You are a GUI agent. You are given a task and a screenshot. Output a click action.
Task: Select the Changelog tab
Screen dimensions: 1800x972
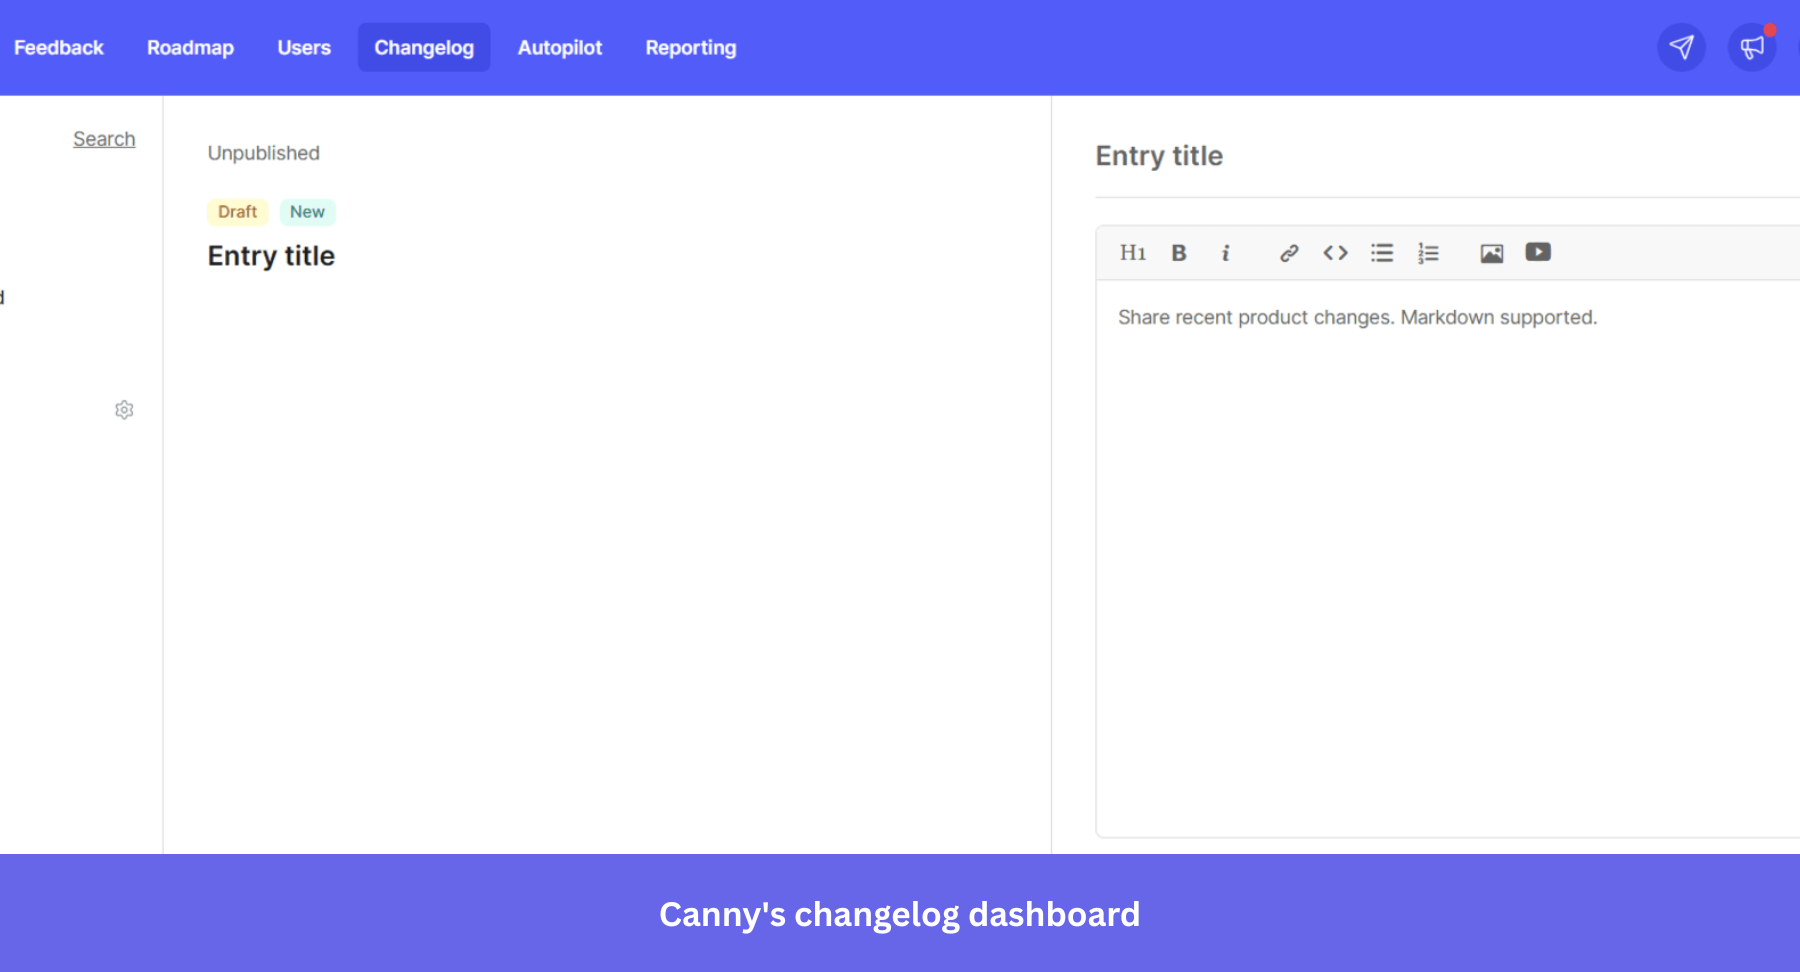click(424, 47)
